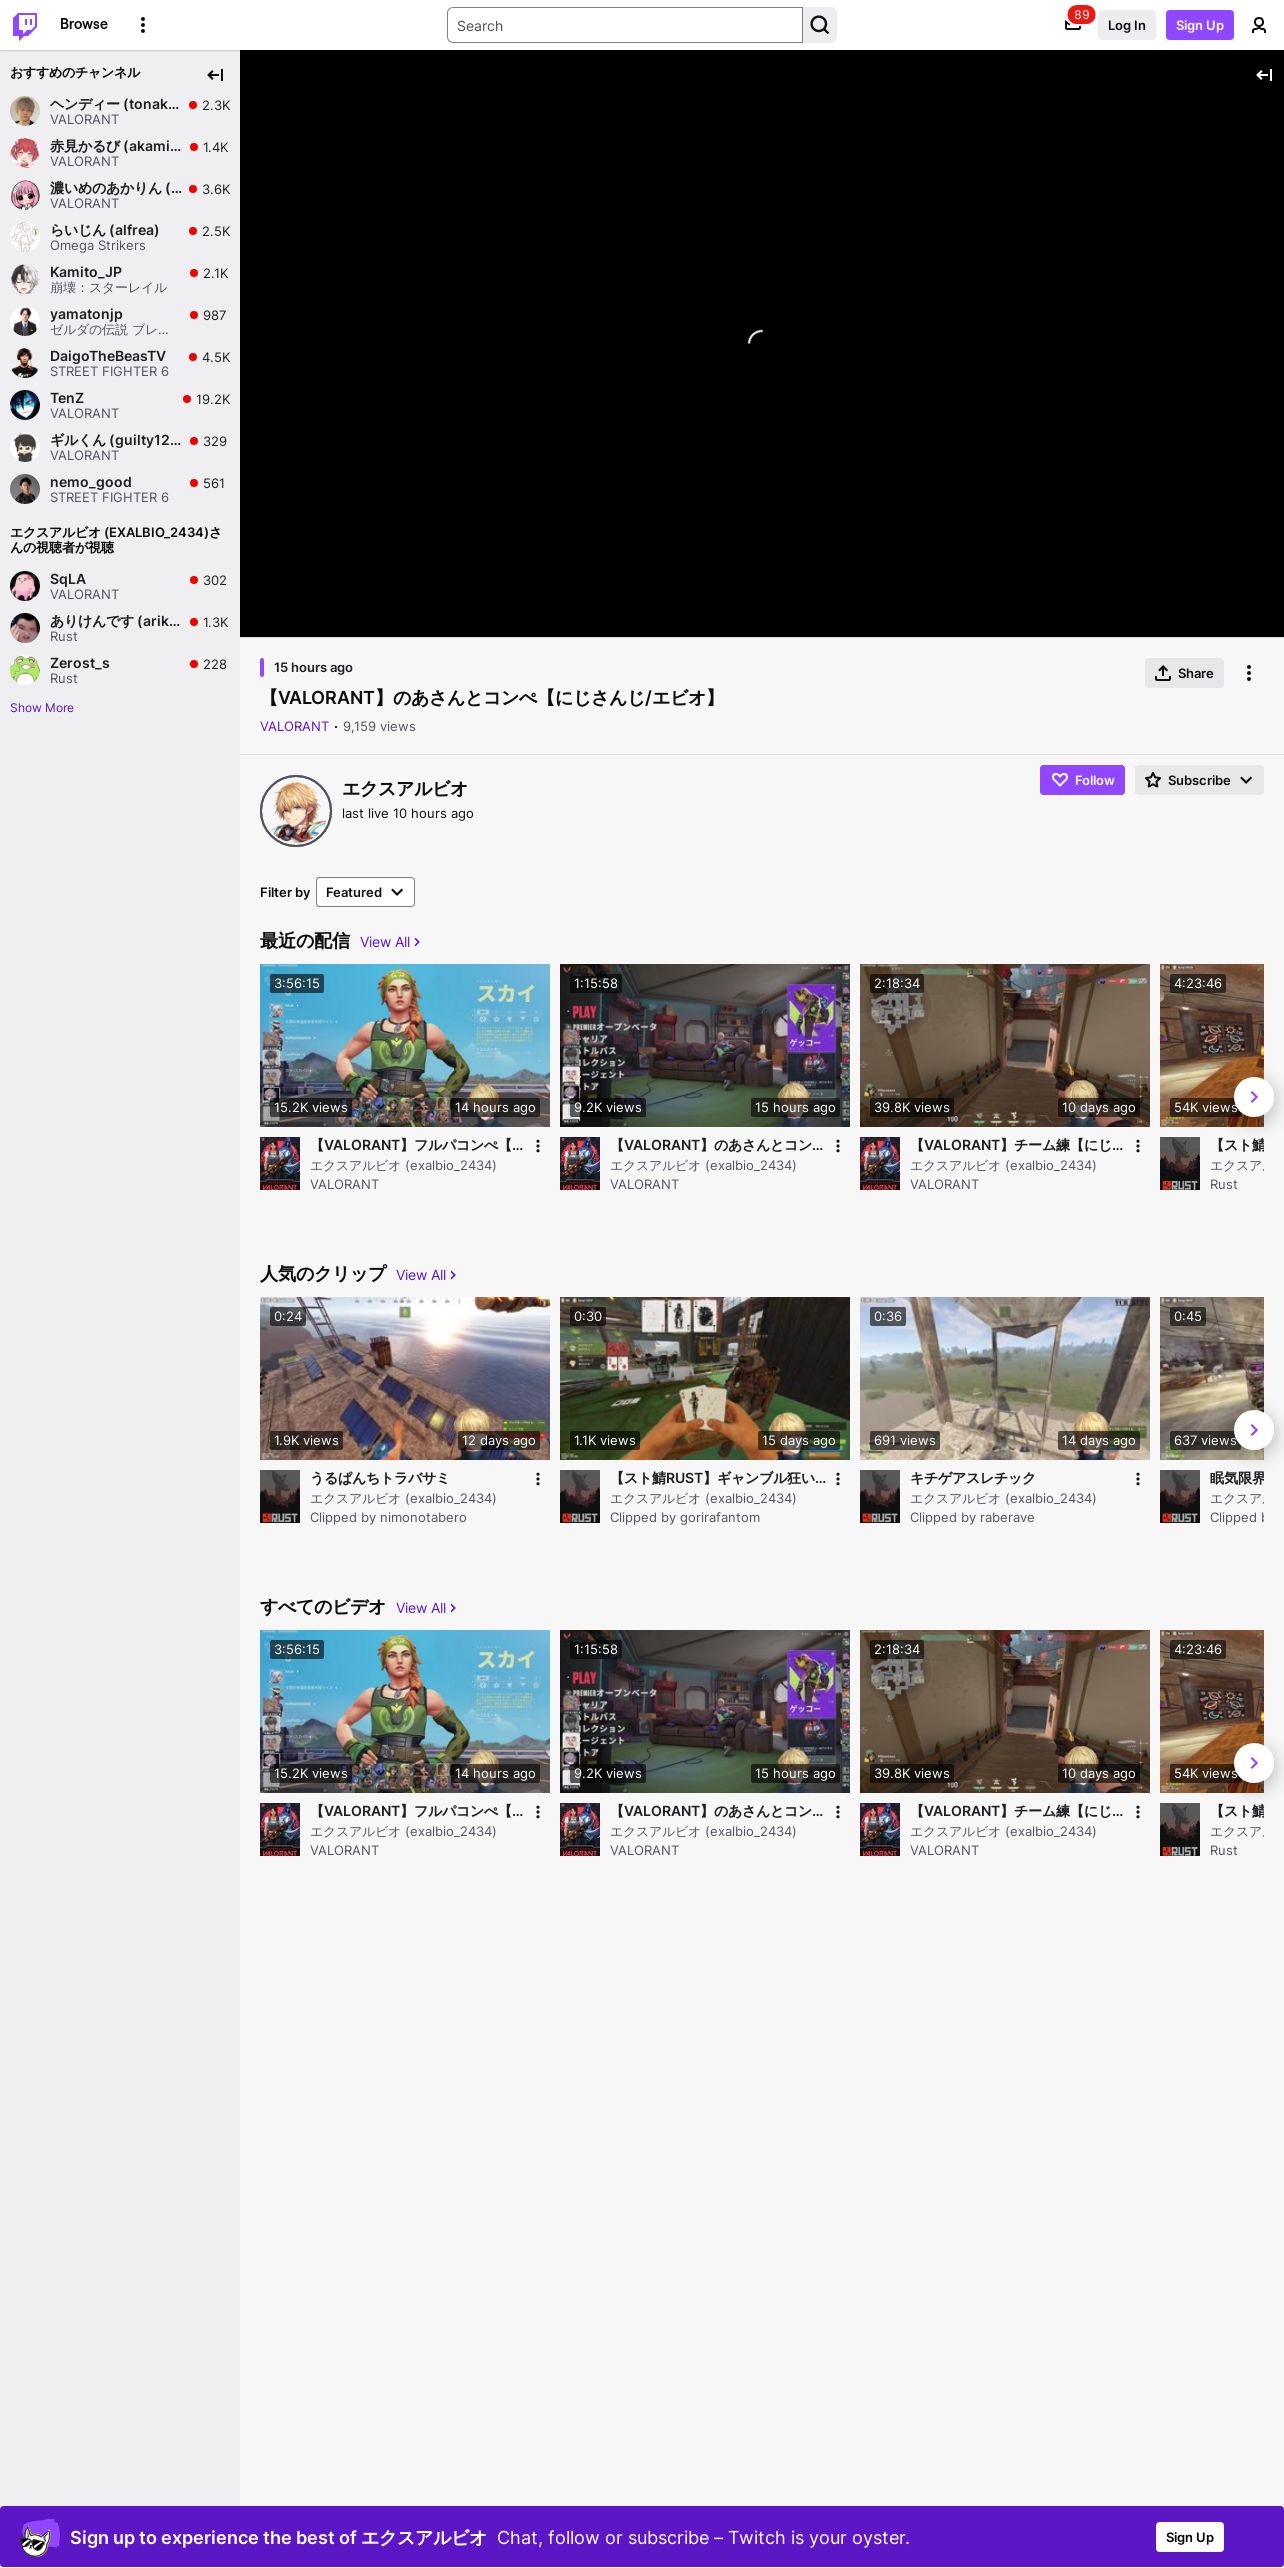This screenshot has height=2568, width=1284.
Task: Click the エクスアルビオ channel name heading
Action: (405, 789)
